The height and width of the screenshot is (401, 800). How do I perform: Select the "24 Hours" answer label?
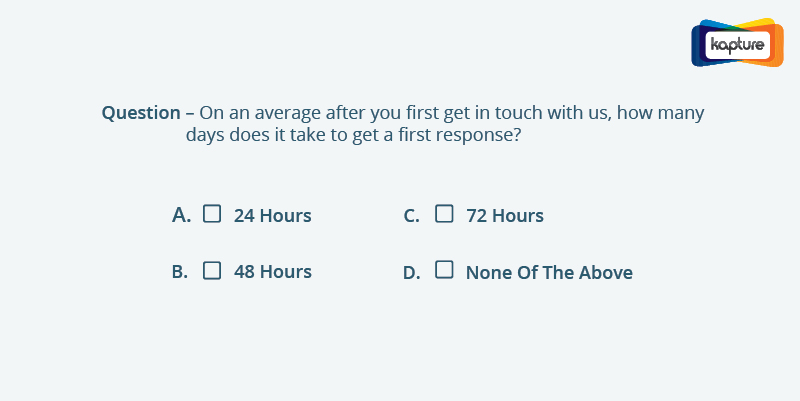tap(272, 216)
